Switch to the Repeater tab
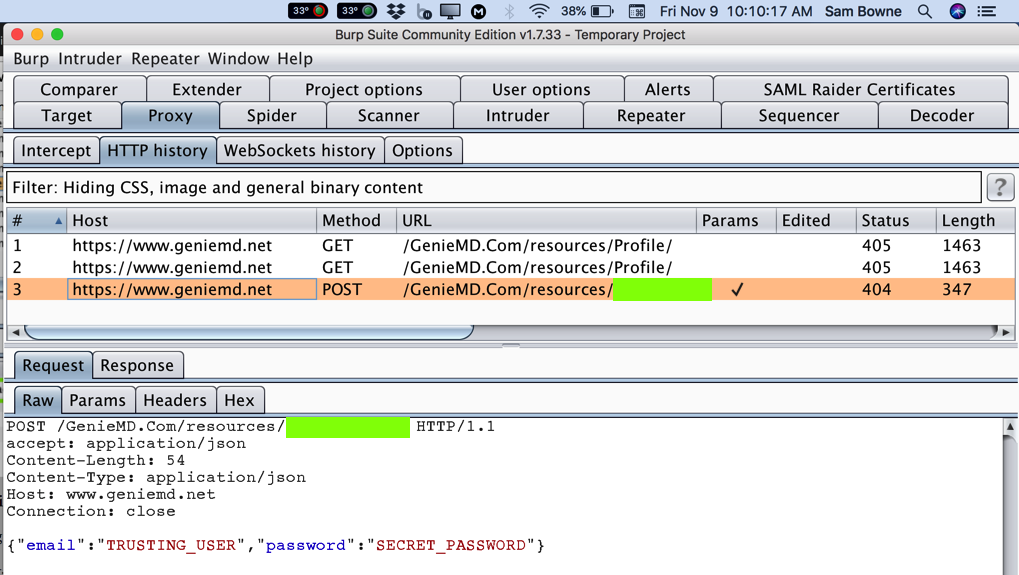 tap(651, 116)
